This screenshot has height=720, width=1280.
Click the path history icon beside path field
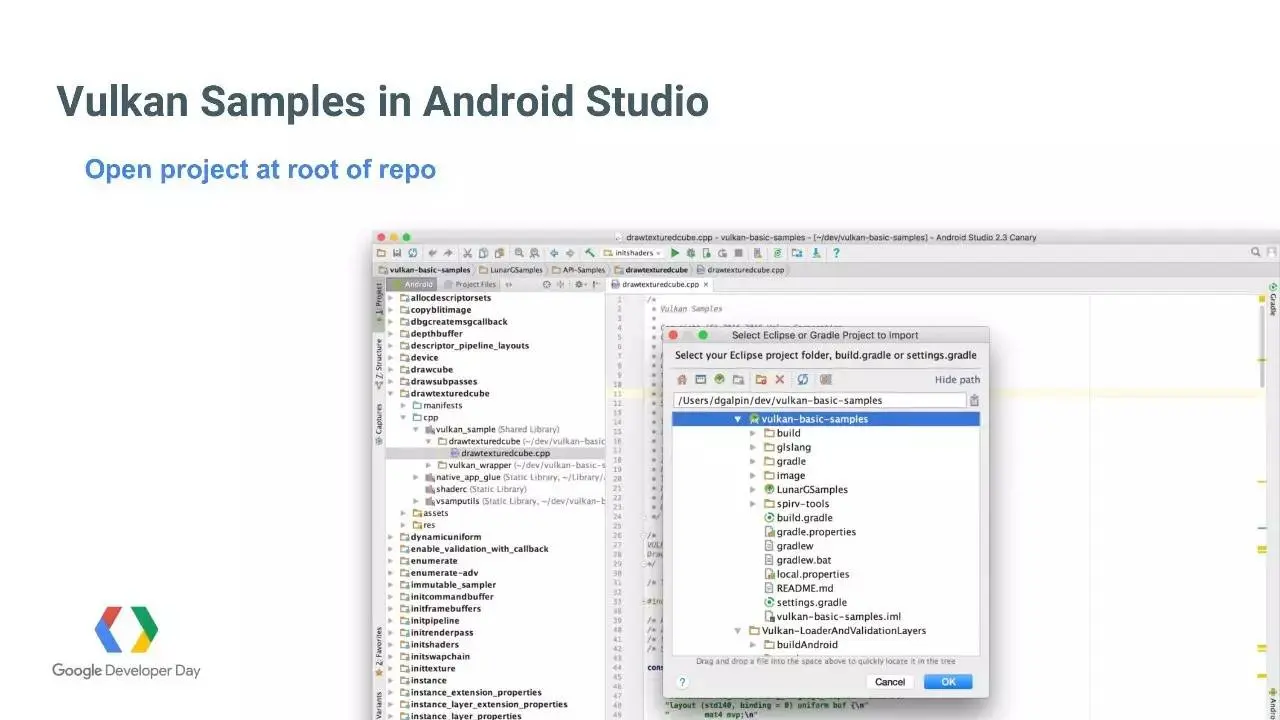coord(974,400)
